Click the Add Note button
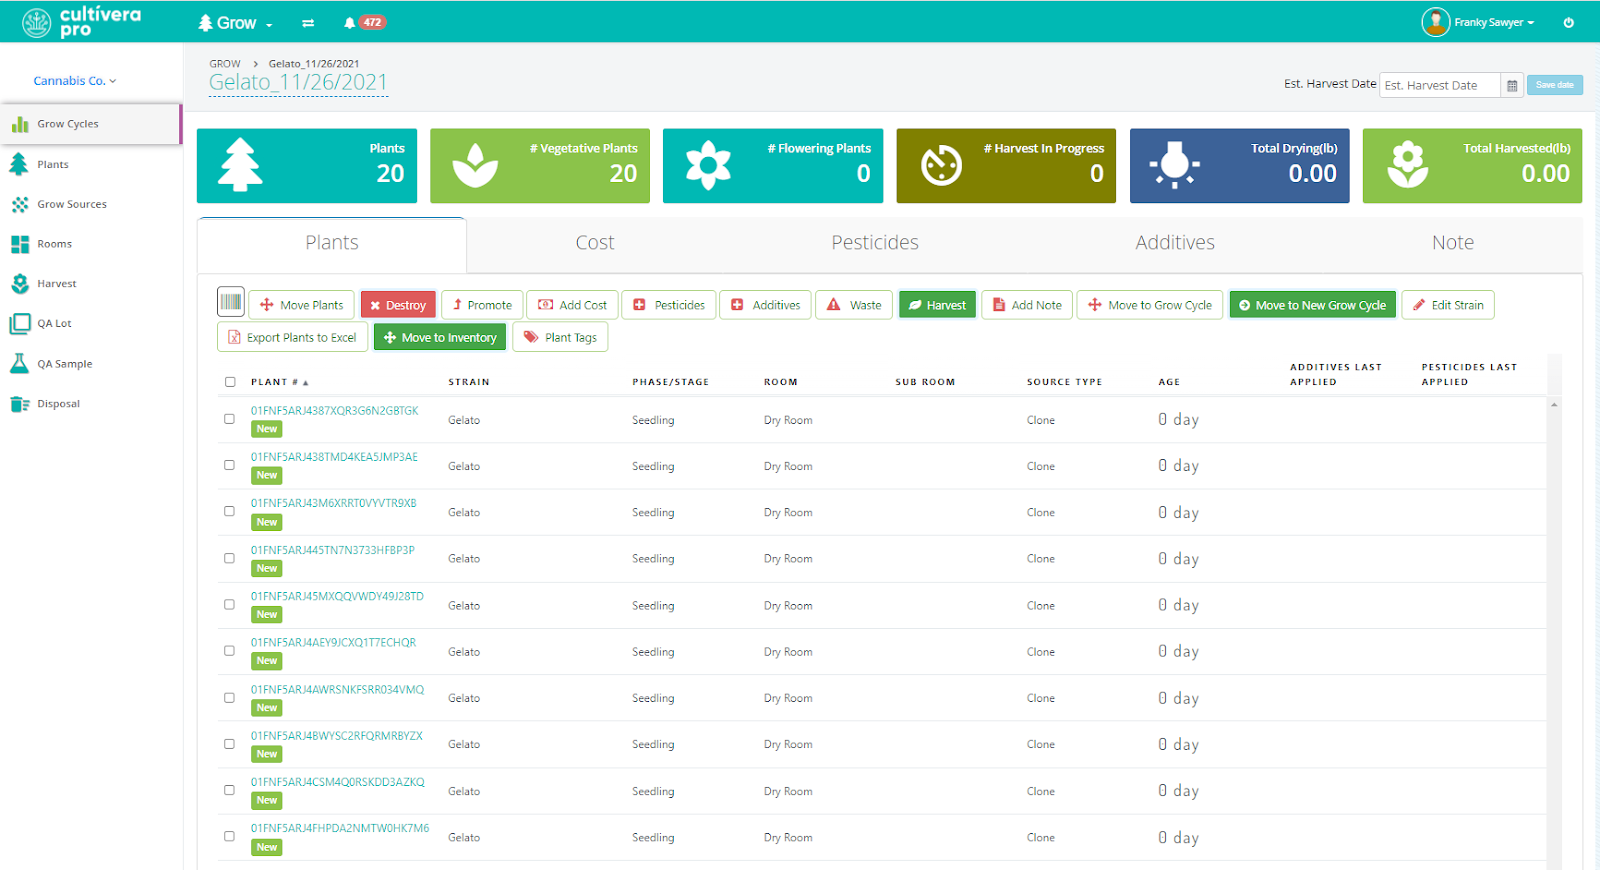 coord(1028,305)
